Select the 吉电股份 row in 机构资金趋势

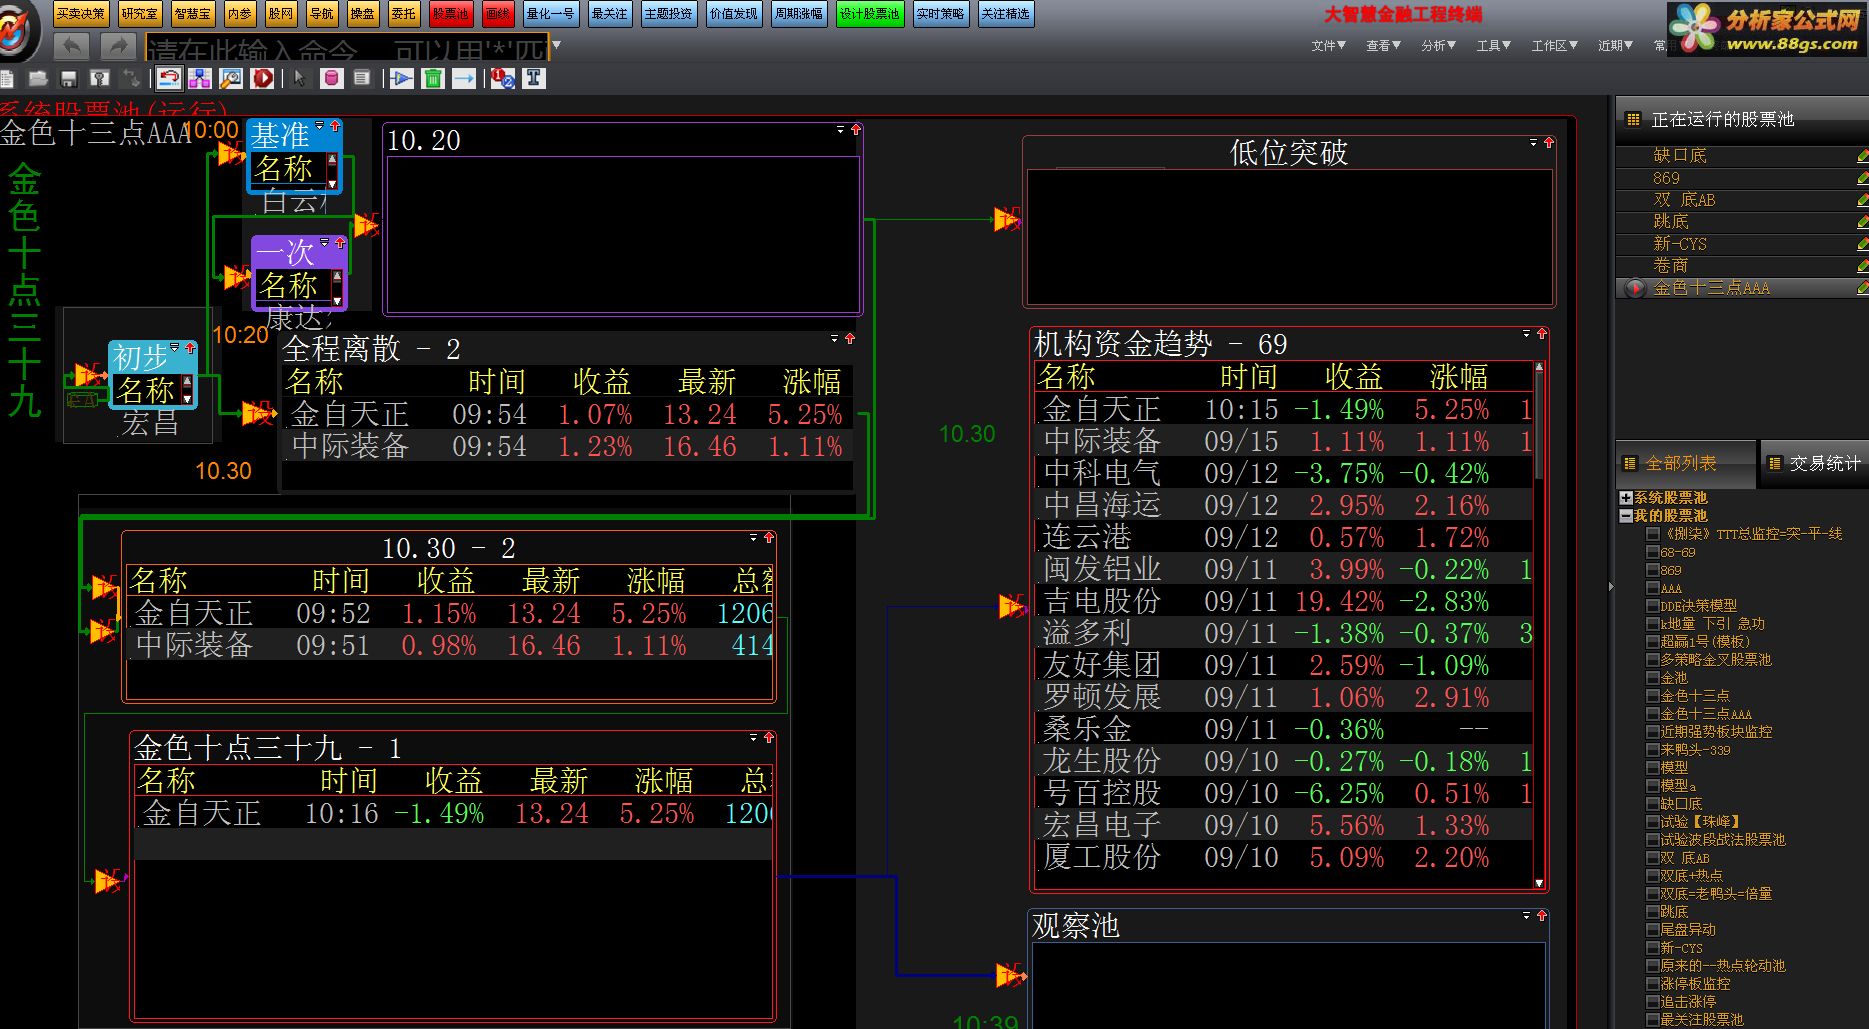point(1285,601)
